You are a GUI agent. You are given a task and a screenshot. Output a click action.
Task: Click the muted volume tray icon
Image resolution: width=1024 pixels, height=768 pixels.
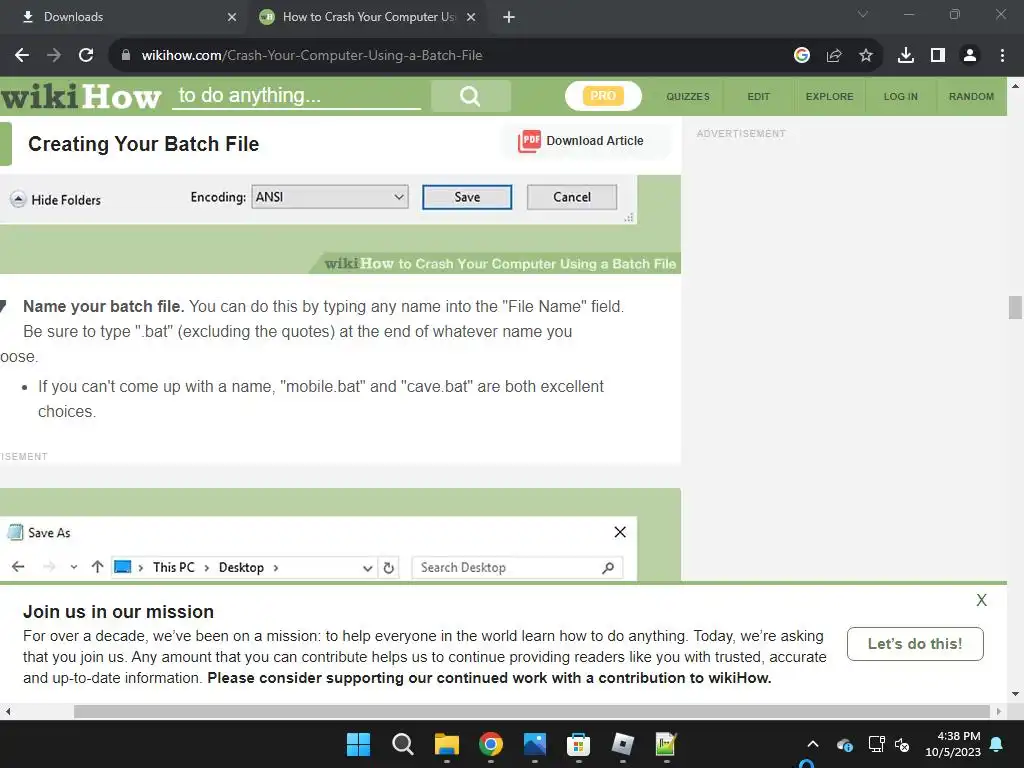pyautogui.click(x=902, y=744)
